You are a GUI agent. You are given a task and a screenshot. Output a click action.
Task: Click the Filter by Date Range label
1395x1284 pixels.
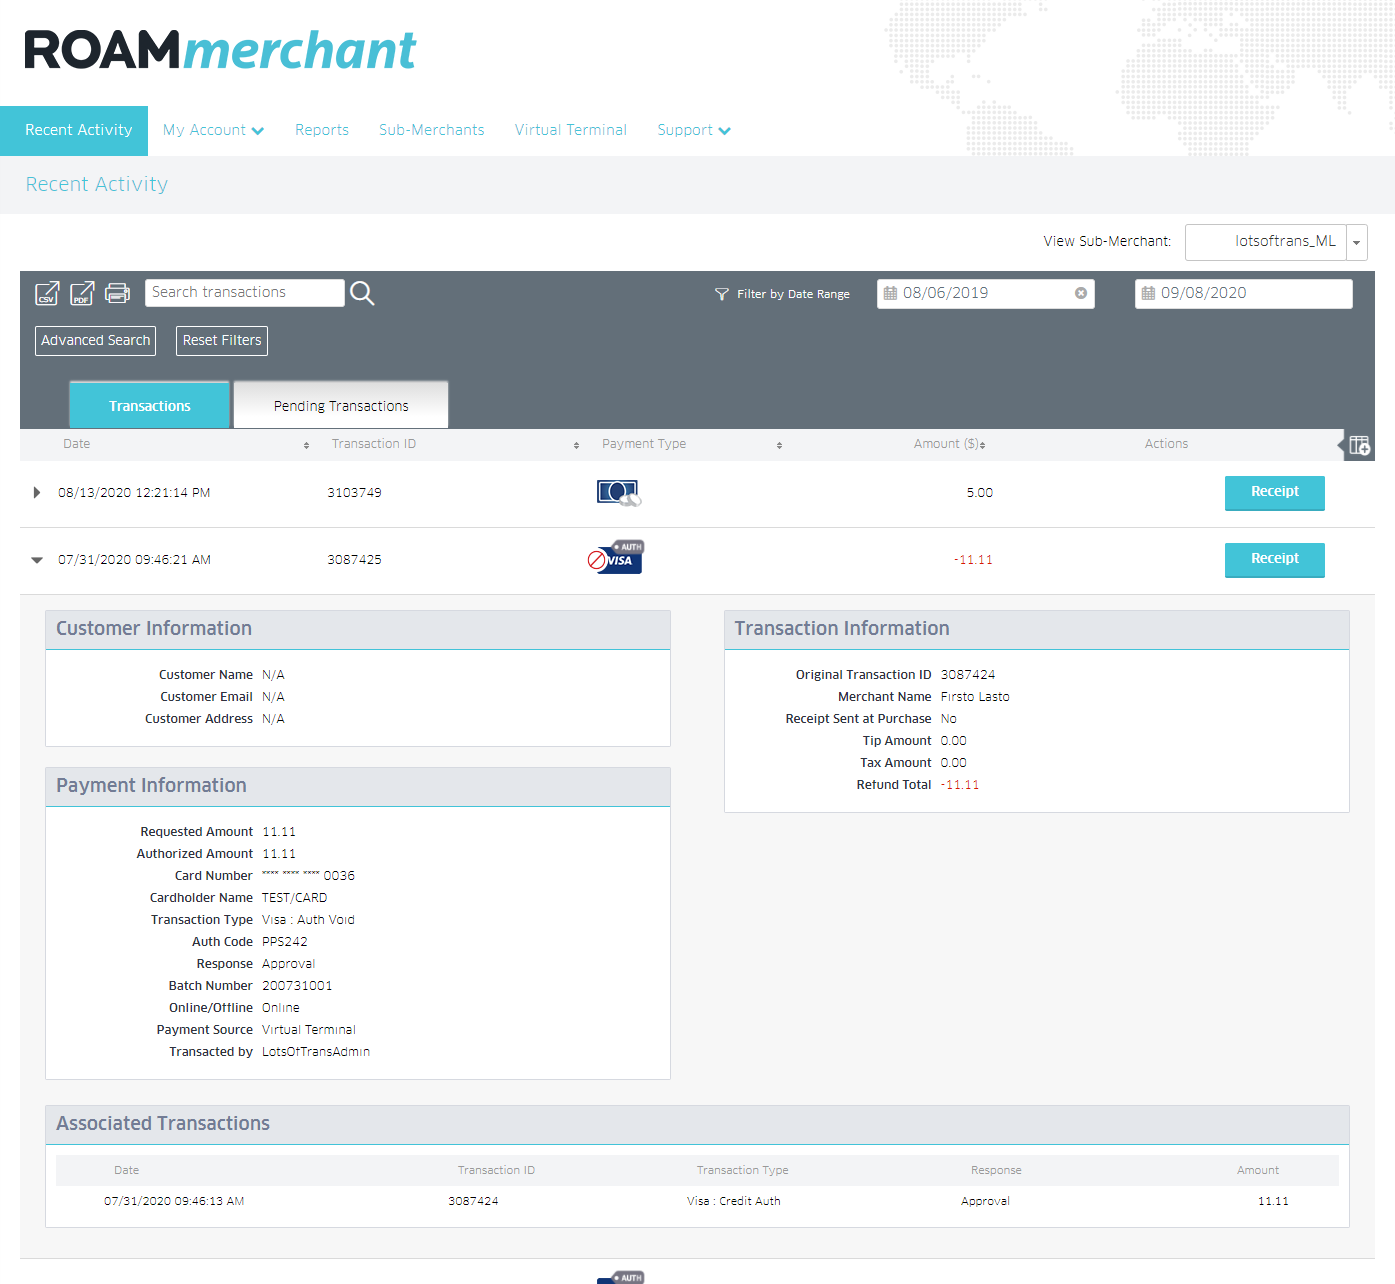pos(793,294)
